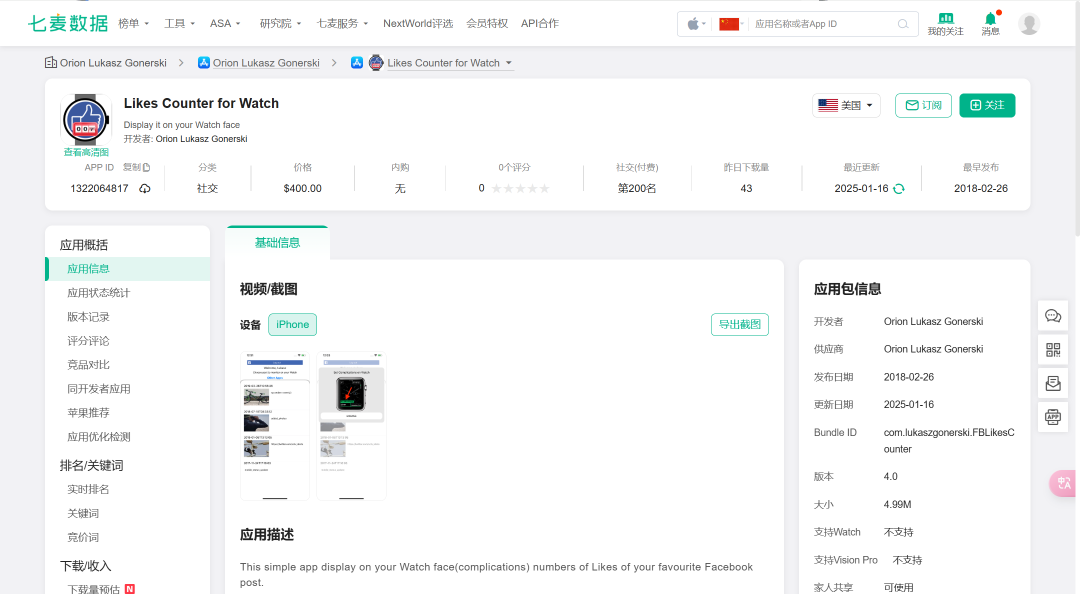Open the second iPhone screenshot with watch
This screenshot has height=594, width=1080.
tap(351, 426)
